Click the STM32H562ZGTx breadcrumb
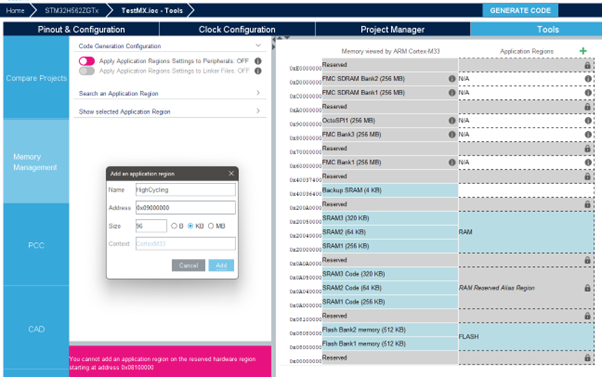Viewport: 602px width, 377px height. 72,10
